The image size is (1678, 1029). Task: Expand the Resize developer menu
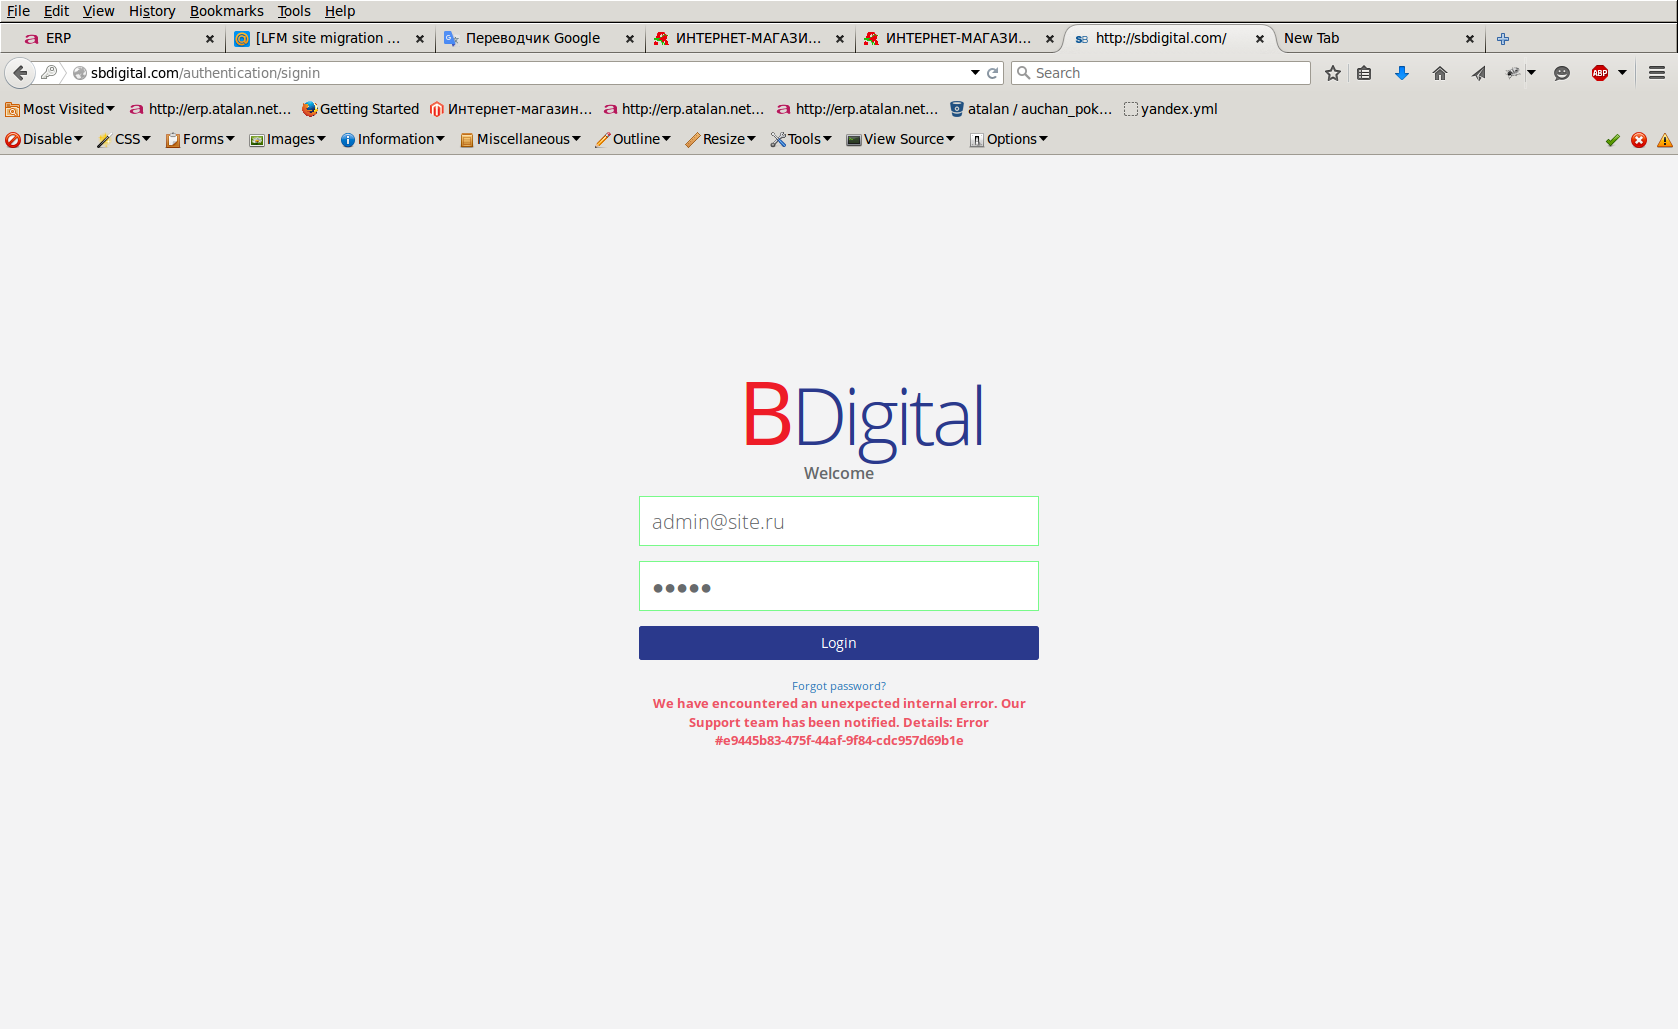click(x=721, y=139)
